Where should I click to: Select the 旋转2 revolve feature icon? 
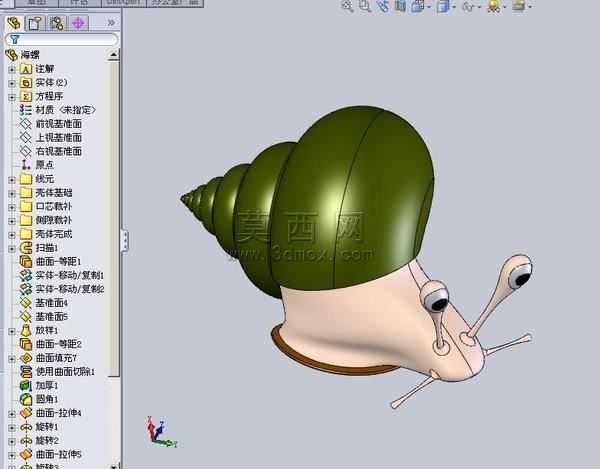(26, 441)
